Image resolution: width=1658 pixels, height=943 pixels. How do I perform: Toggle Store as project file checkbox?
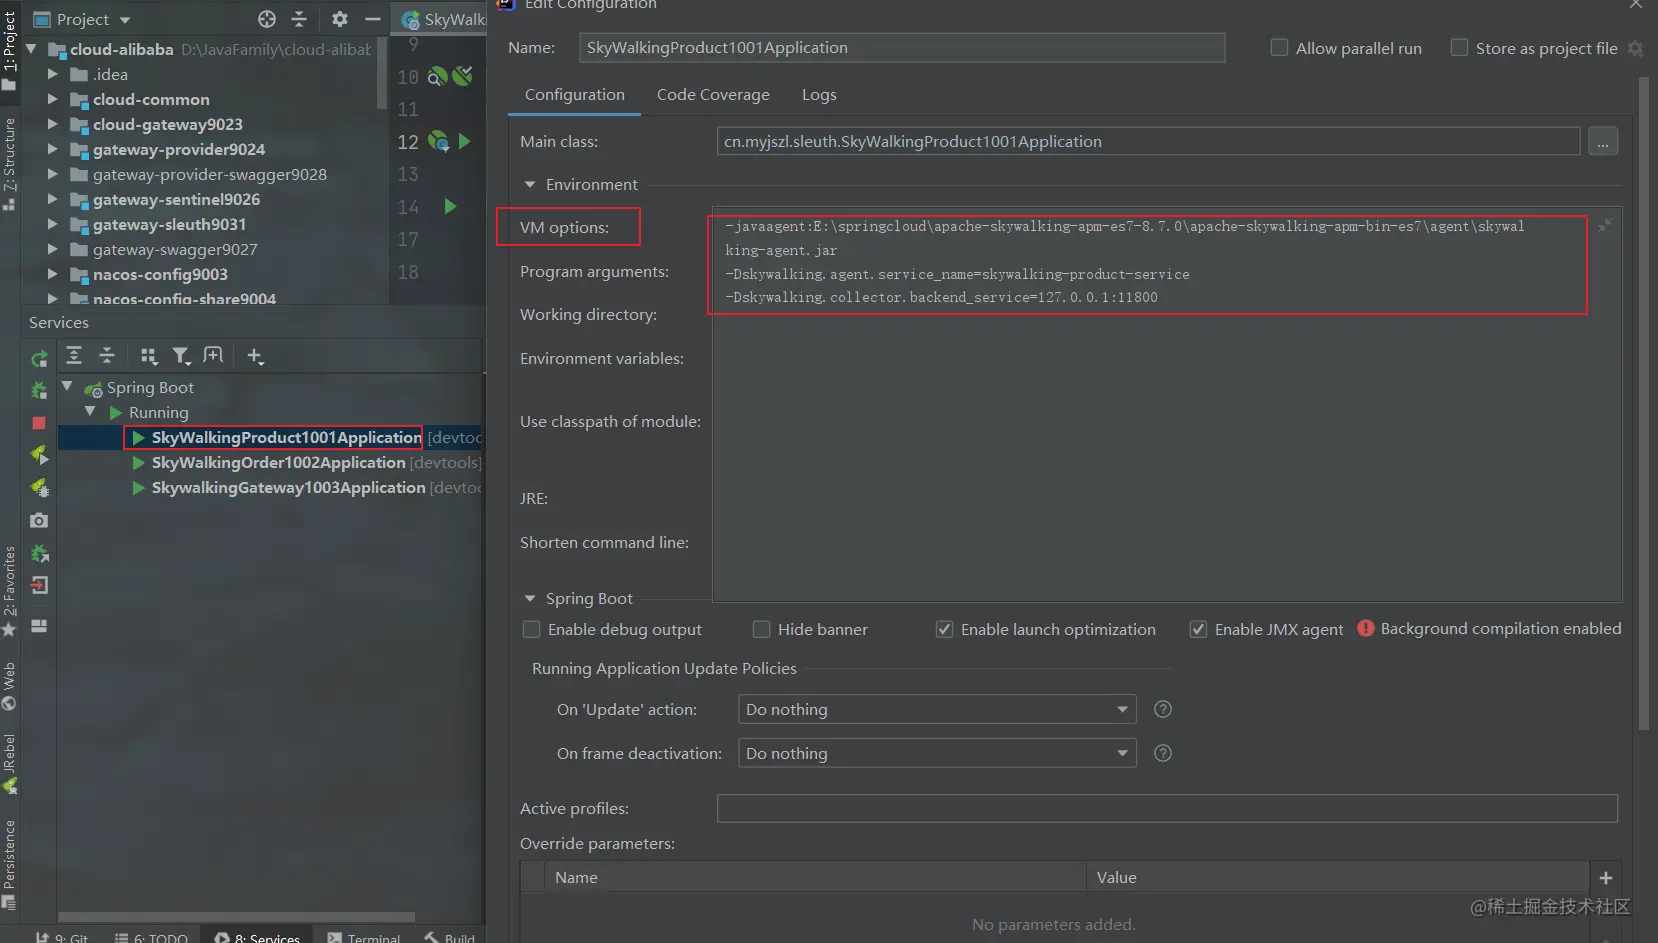click(1459, 47)
